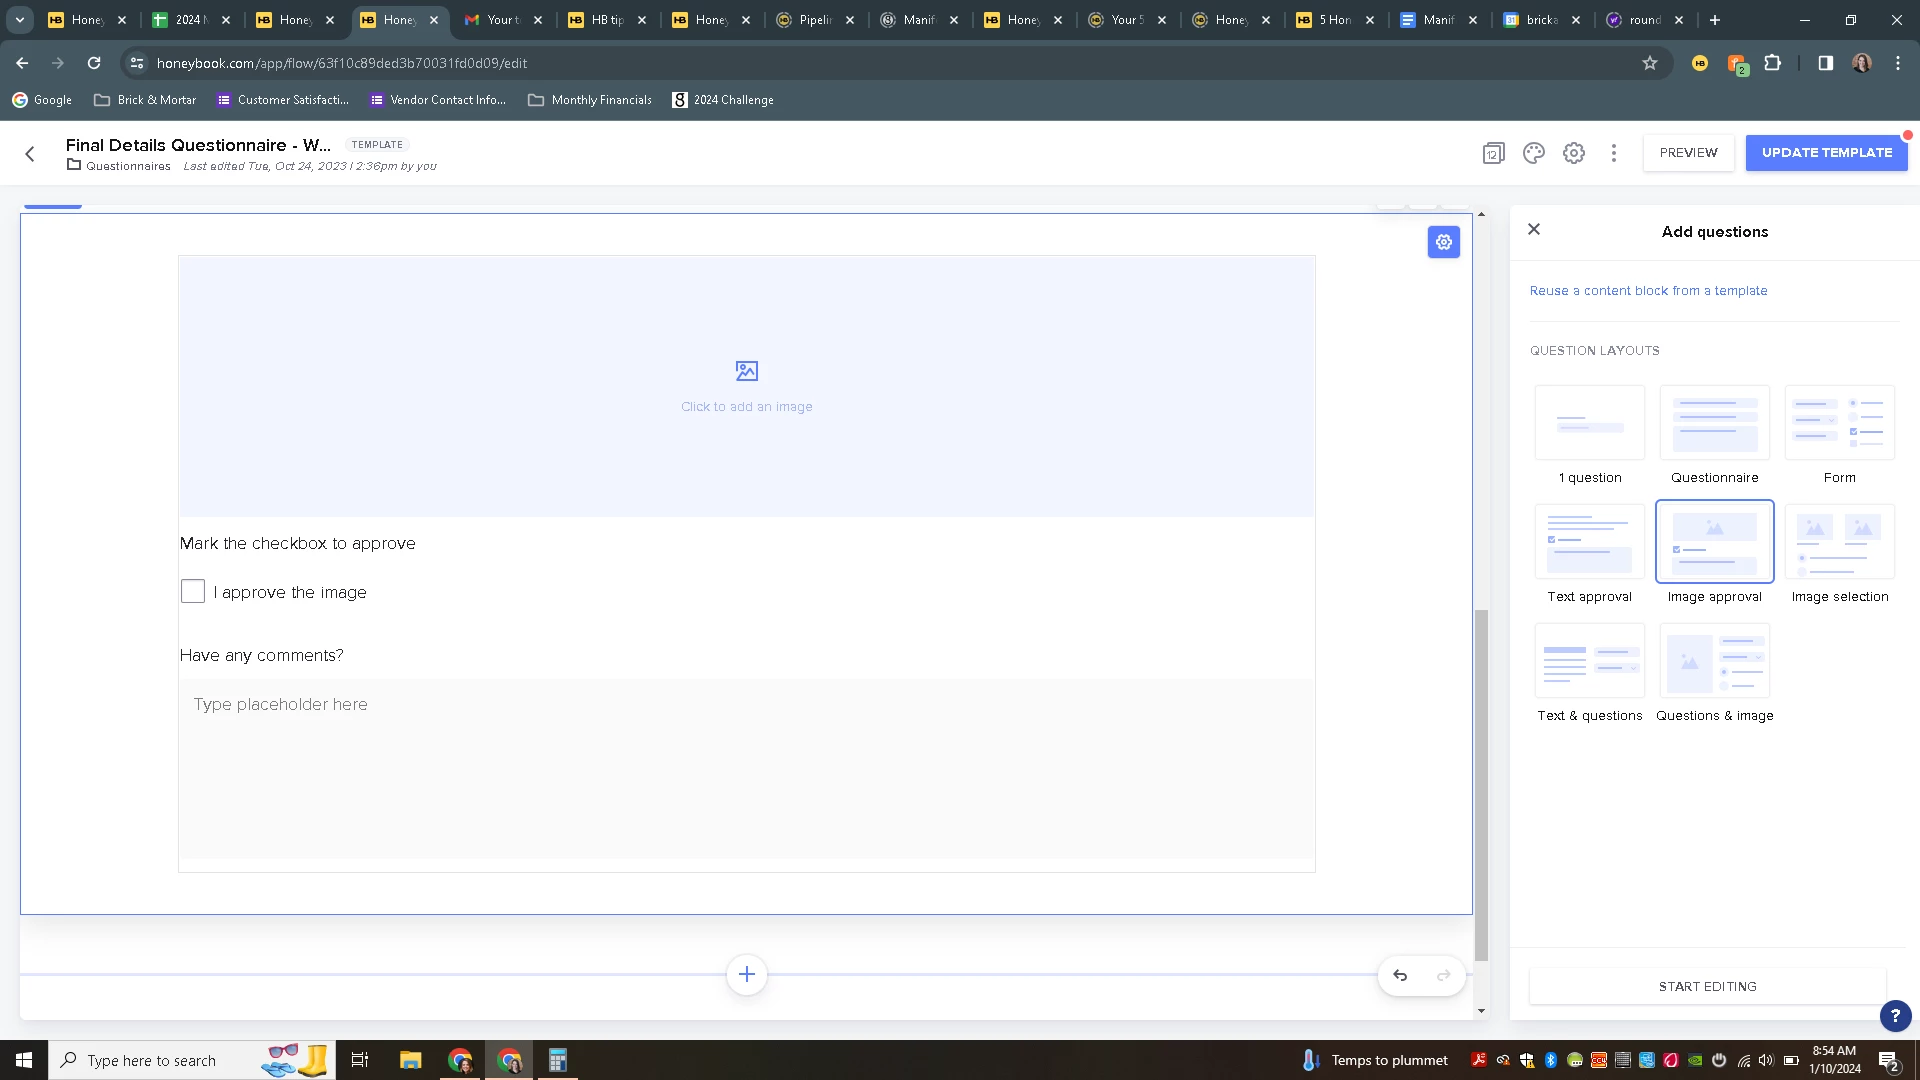This screenshot has width=1920, height=1080.
Task: Click the plus icon to add block
Action: 746,974
